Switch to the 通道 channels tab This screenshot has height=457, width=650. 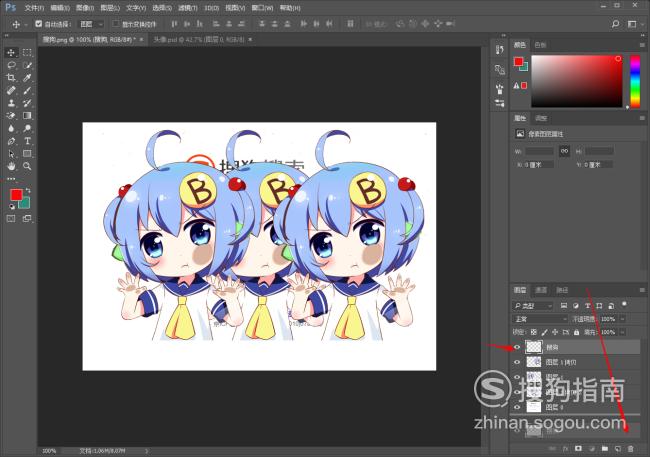click(x=541, y=290)
